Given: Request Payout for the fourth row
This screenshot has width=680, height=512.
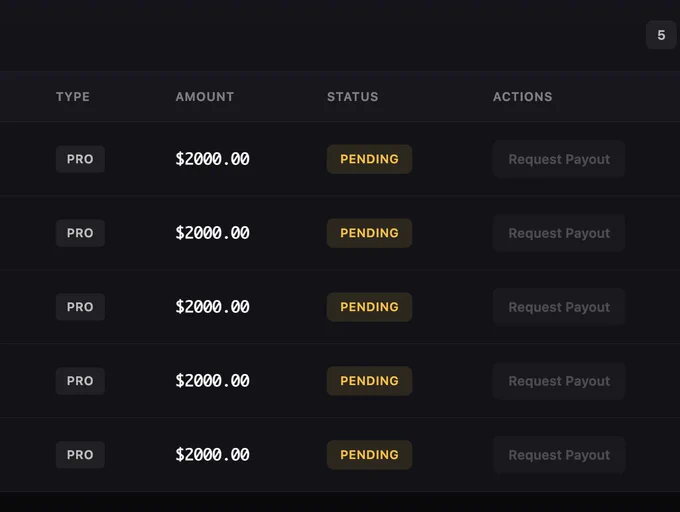Looking at the screenshot, I should coord(559,381).
